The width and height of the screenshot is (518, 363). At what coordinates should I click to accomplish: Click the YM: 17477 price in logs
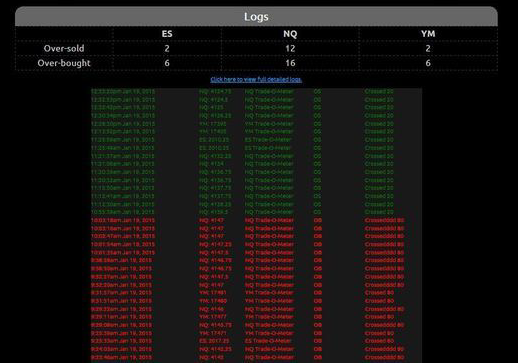[x=213, y=317]
